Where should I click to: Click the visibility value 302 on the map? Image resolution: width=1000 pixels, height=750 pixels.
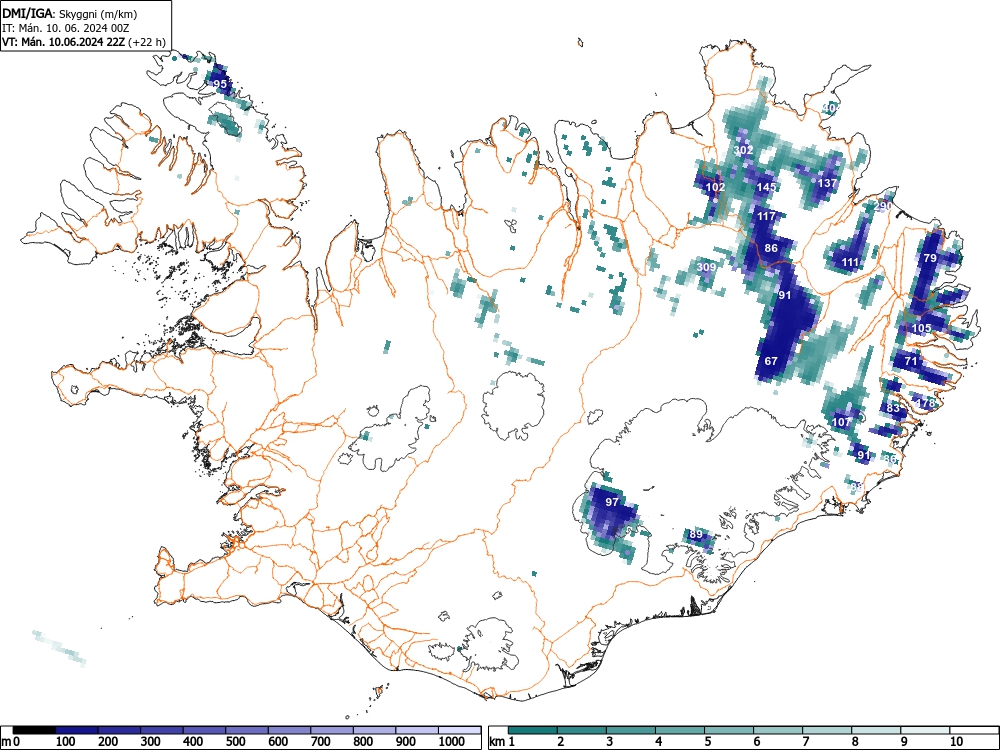click(744, 151)
